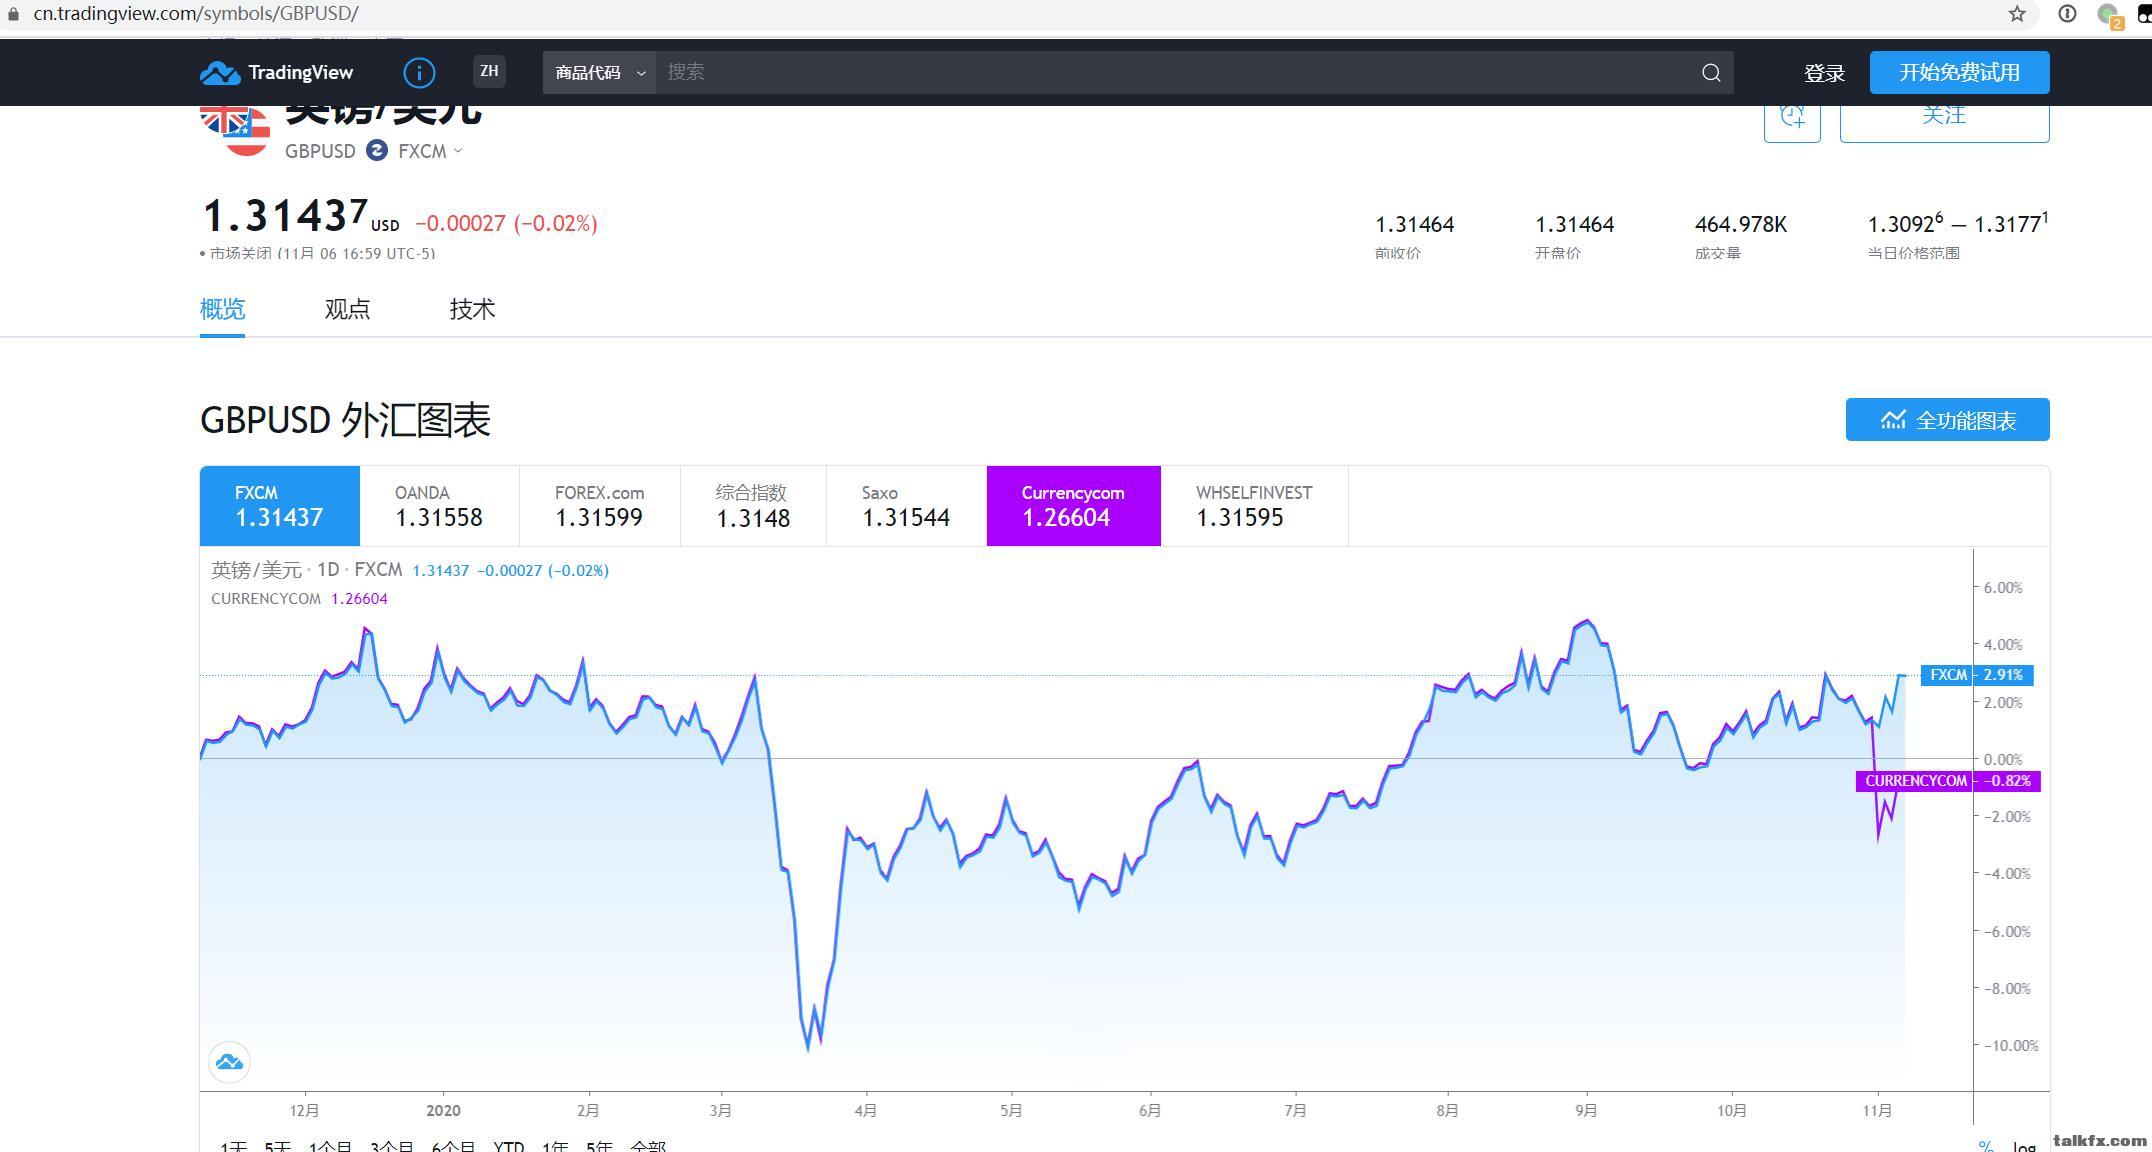Switch to the 概览 tab
This screenshot has width=2152, height=1152.
point(222,309)
